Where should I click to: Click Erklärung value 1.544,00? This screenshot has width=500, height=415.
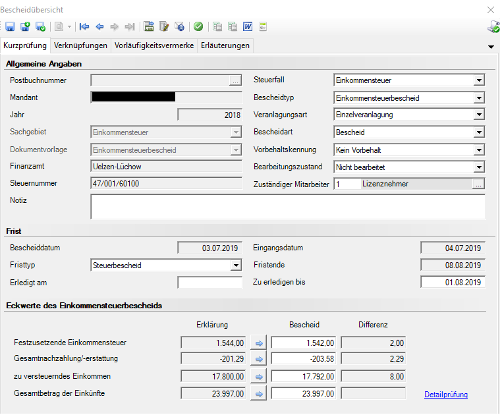click(x=213, y=343)
